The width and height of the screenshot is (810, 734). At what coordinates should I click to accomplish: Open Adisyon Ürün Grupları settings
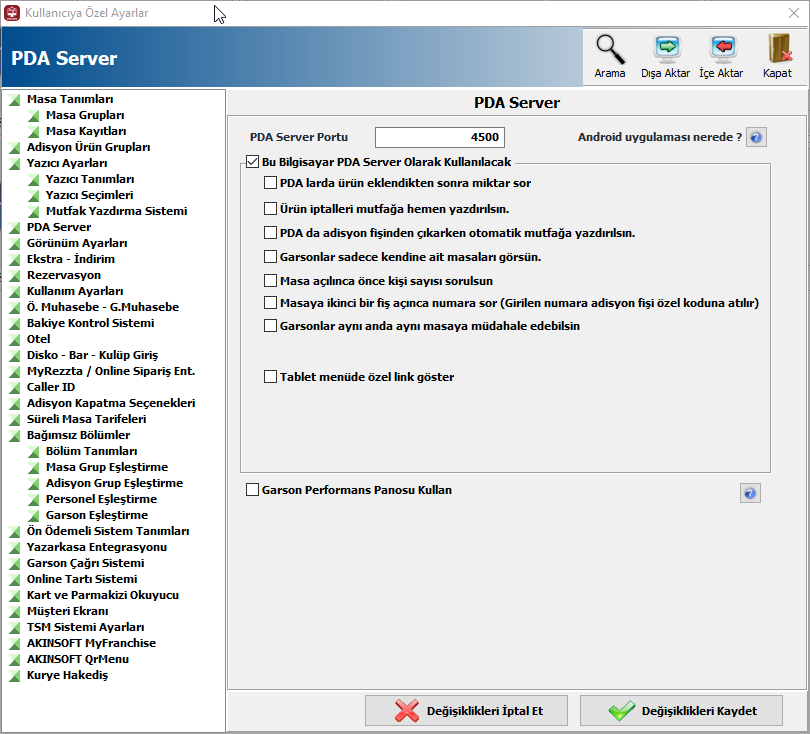(88, 147)
